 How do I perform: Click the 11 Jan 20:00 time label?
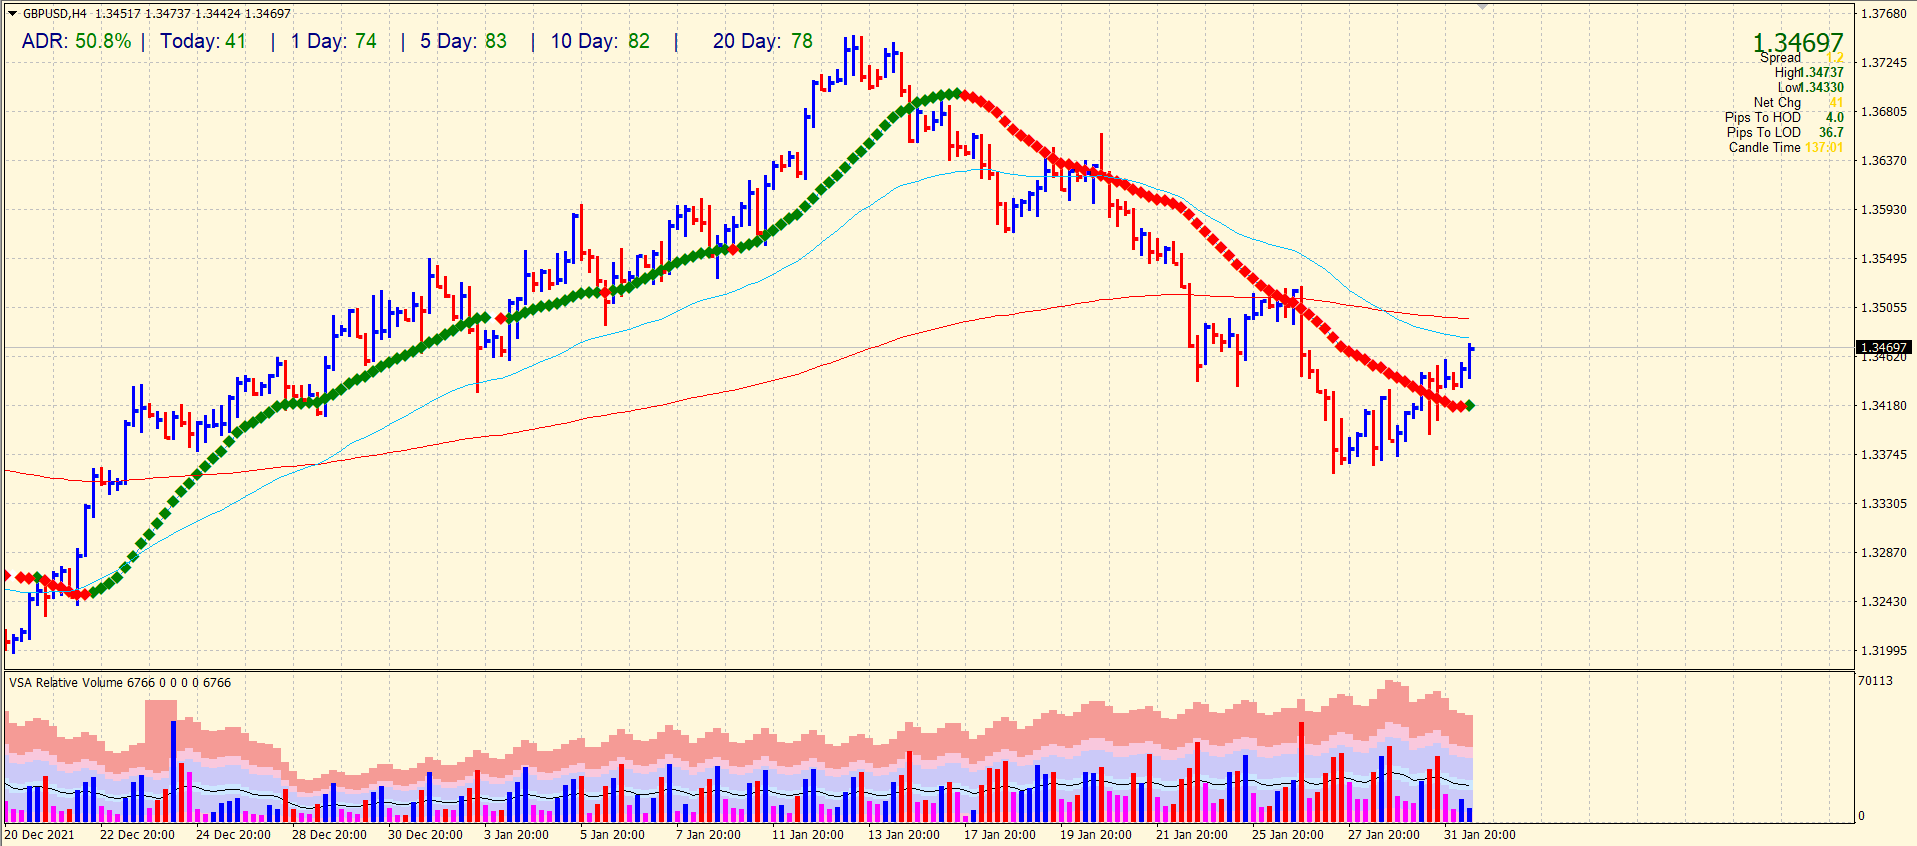808,834
